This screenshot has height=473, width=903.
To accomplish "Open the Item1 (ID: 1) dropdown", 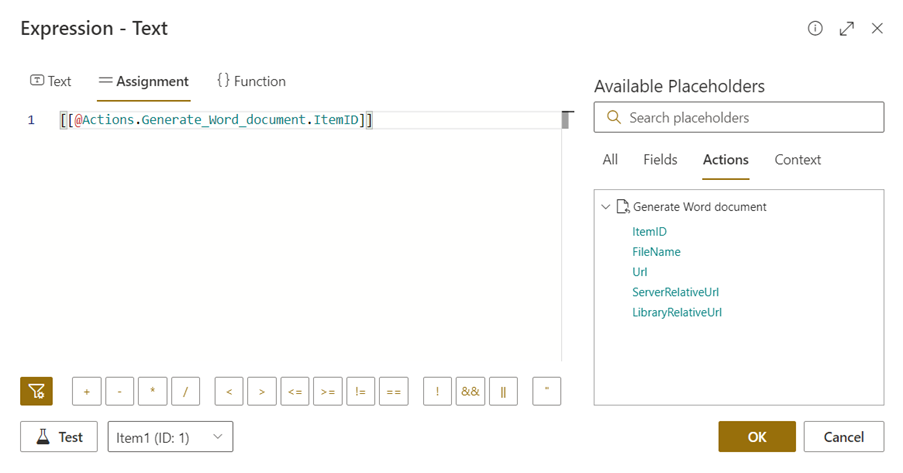I will 170,437.
